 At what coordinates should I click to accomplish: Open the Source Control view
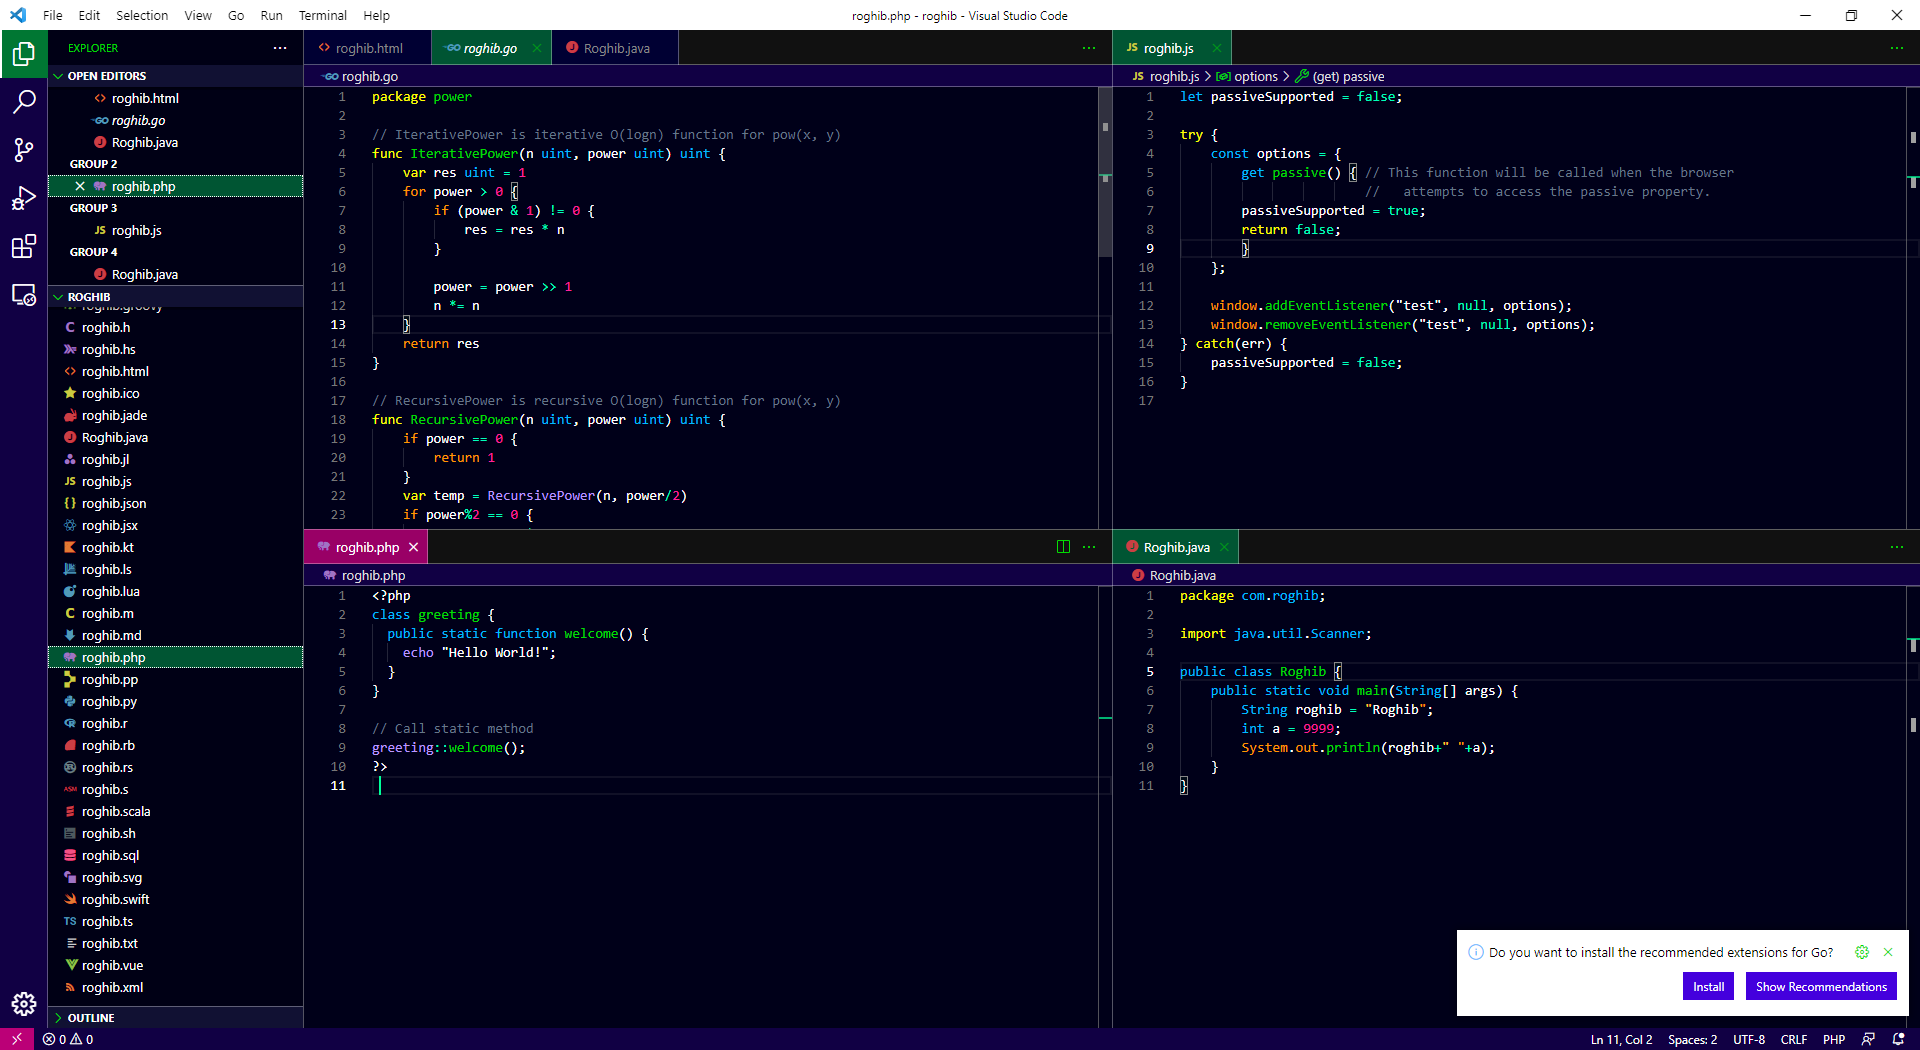pos(24,150)
